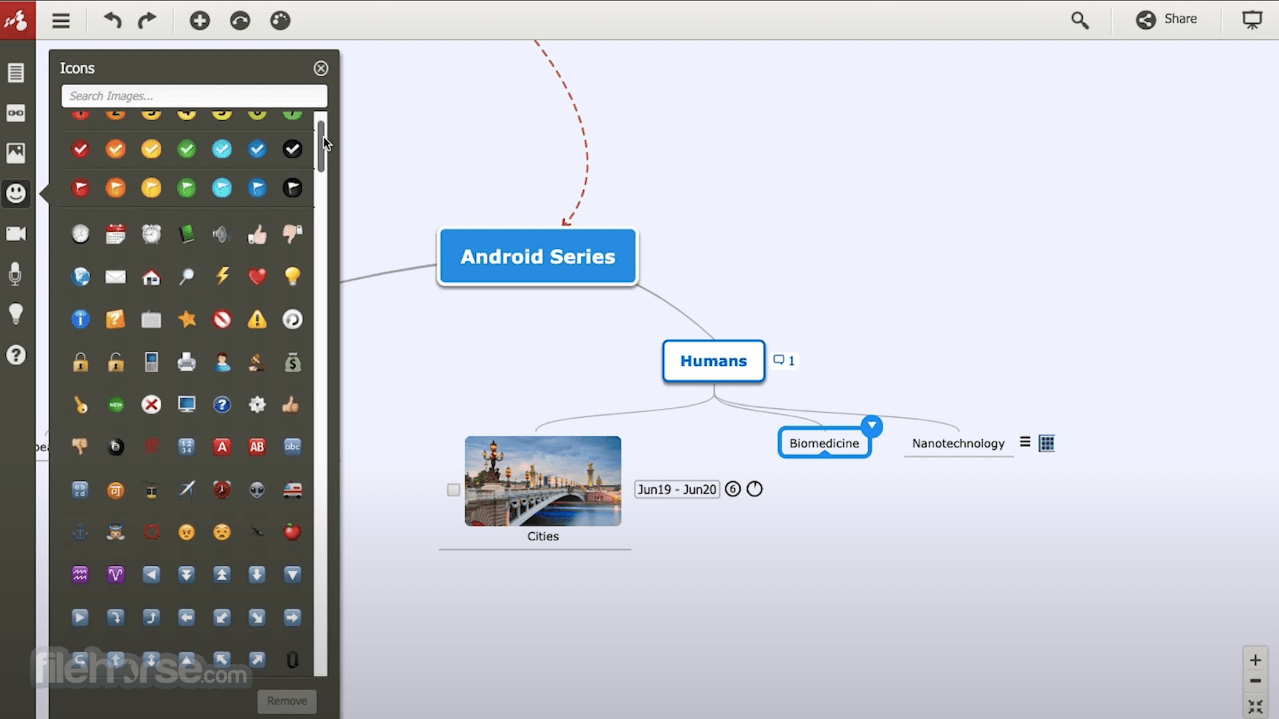The width and height of the screenshot is (1279, 719).
Task: Click the Cities bridge image thumbnail
Action: 543,481
